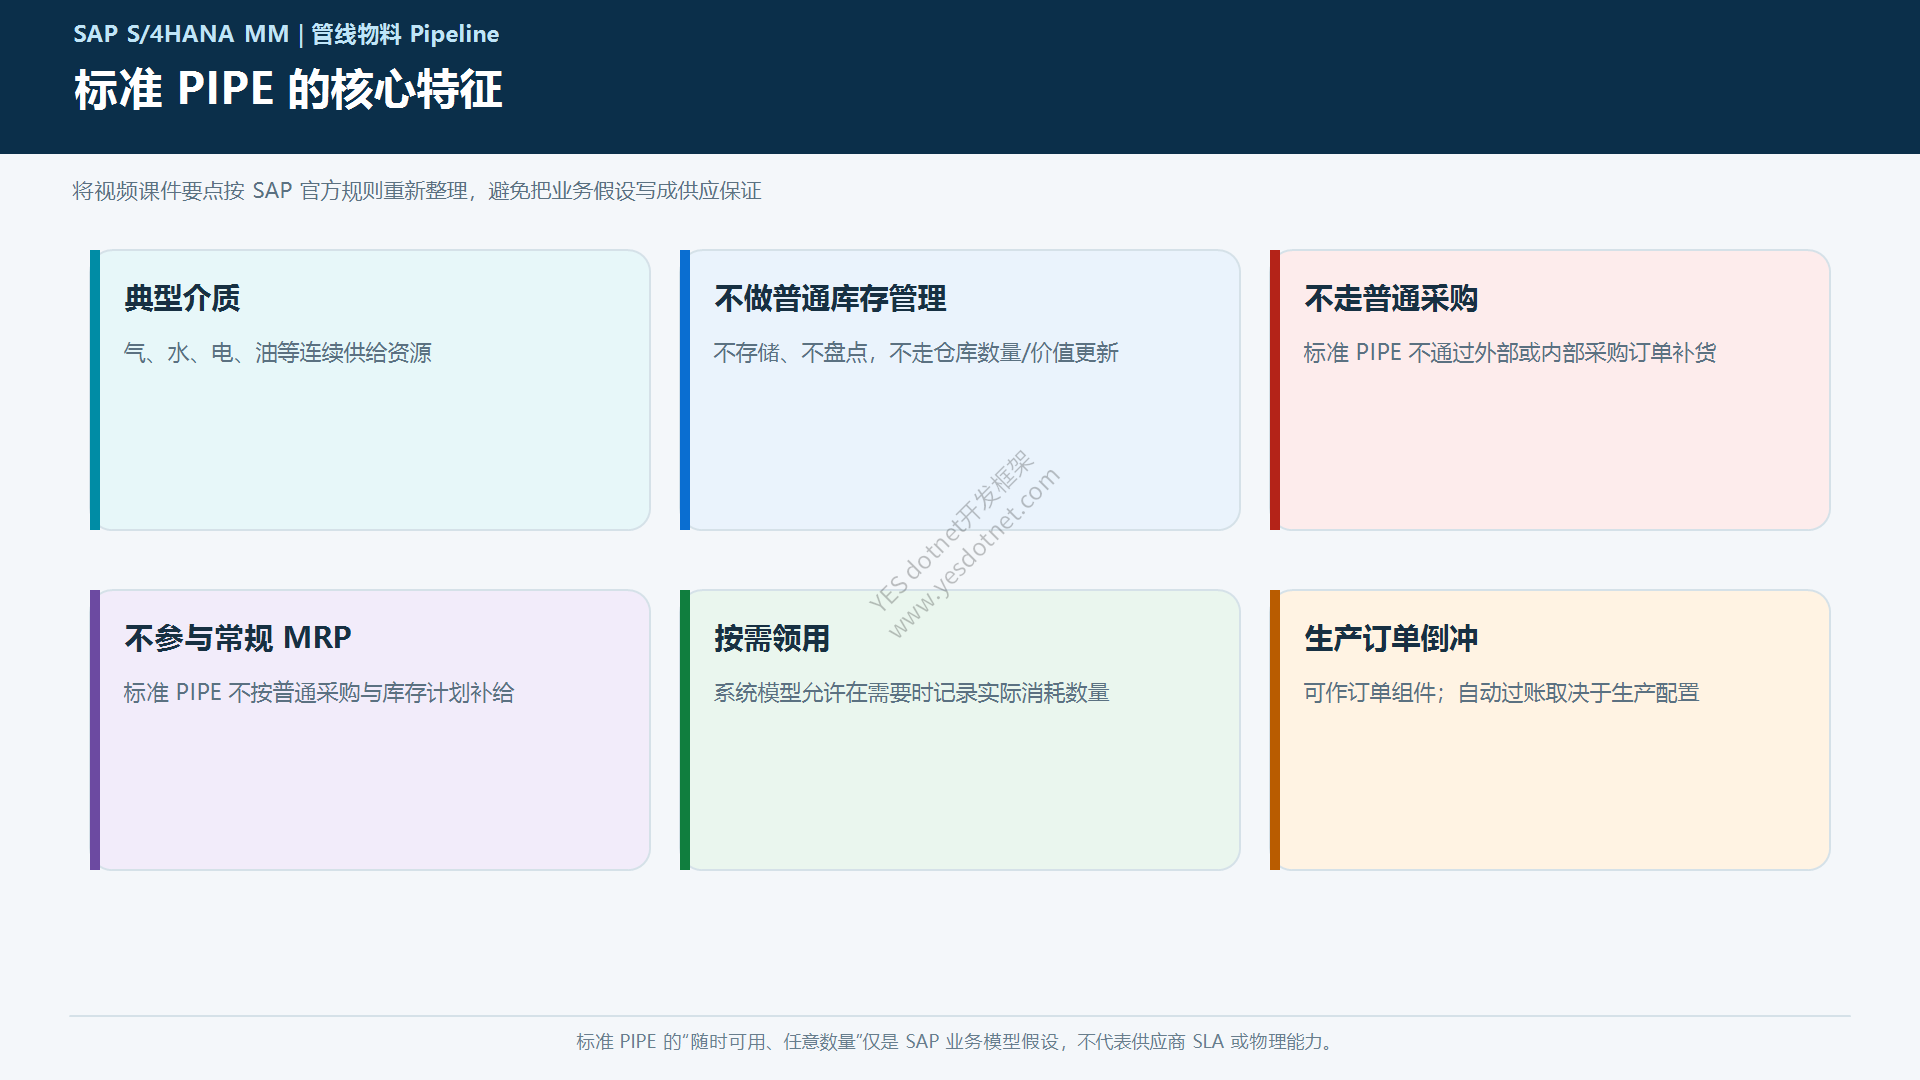This screenshot has width=1920, height=1080.
Task: Select the text '标准 PIPE 不通过外部或内部采购订单补货'
Action: (1510, 353)
